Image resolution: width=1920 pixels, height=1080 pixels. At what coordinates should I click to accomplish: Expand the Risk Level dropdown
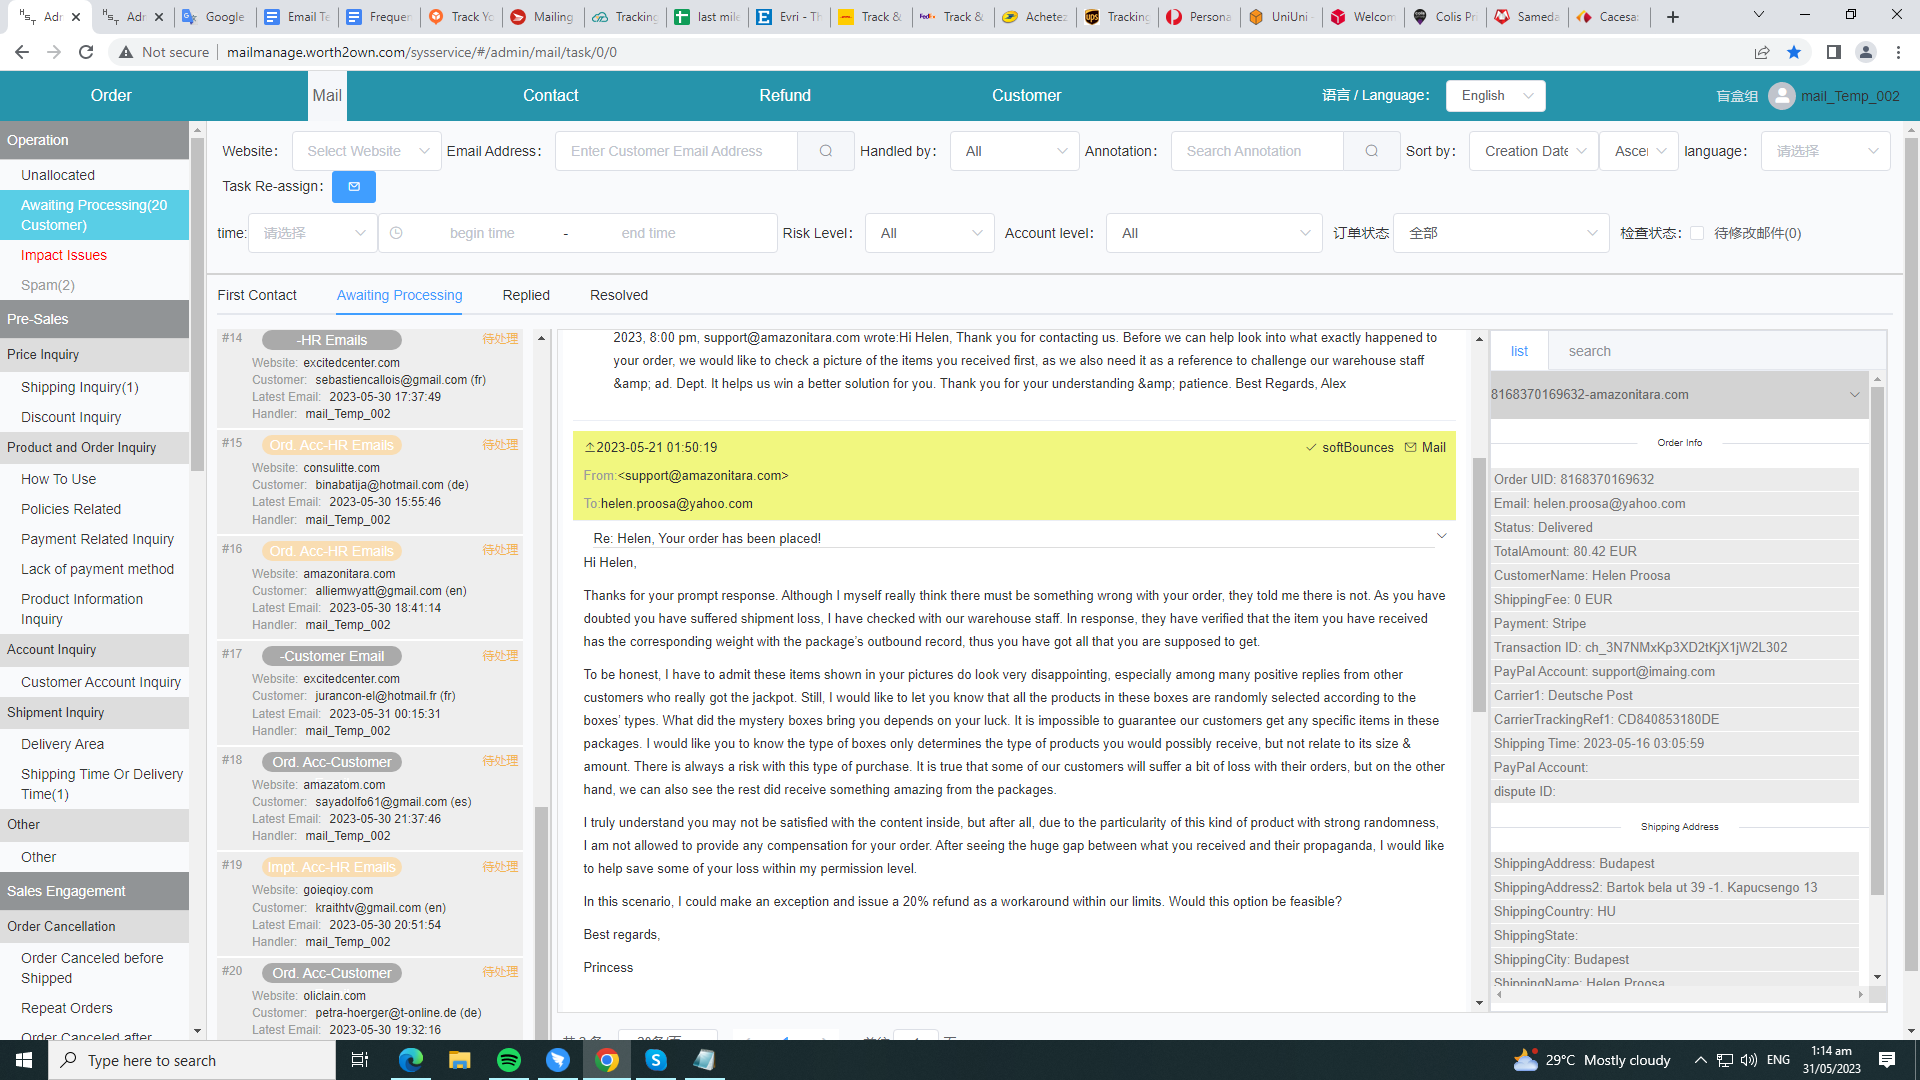pyautogui.click(x=929, y=233)
